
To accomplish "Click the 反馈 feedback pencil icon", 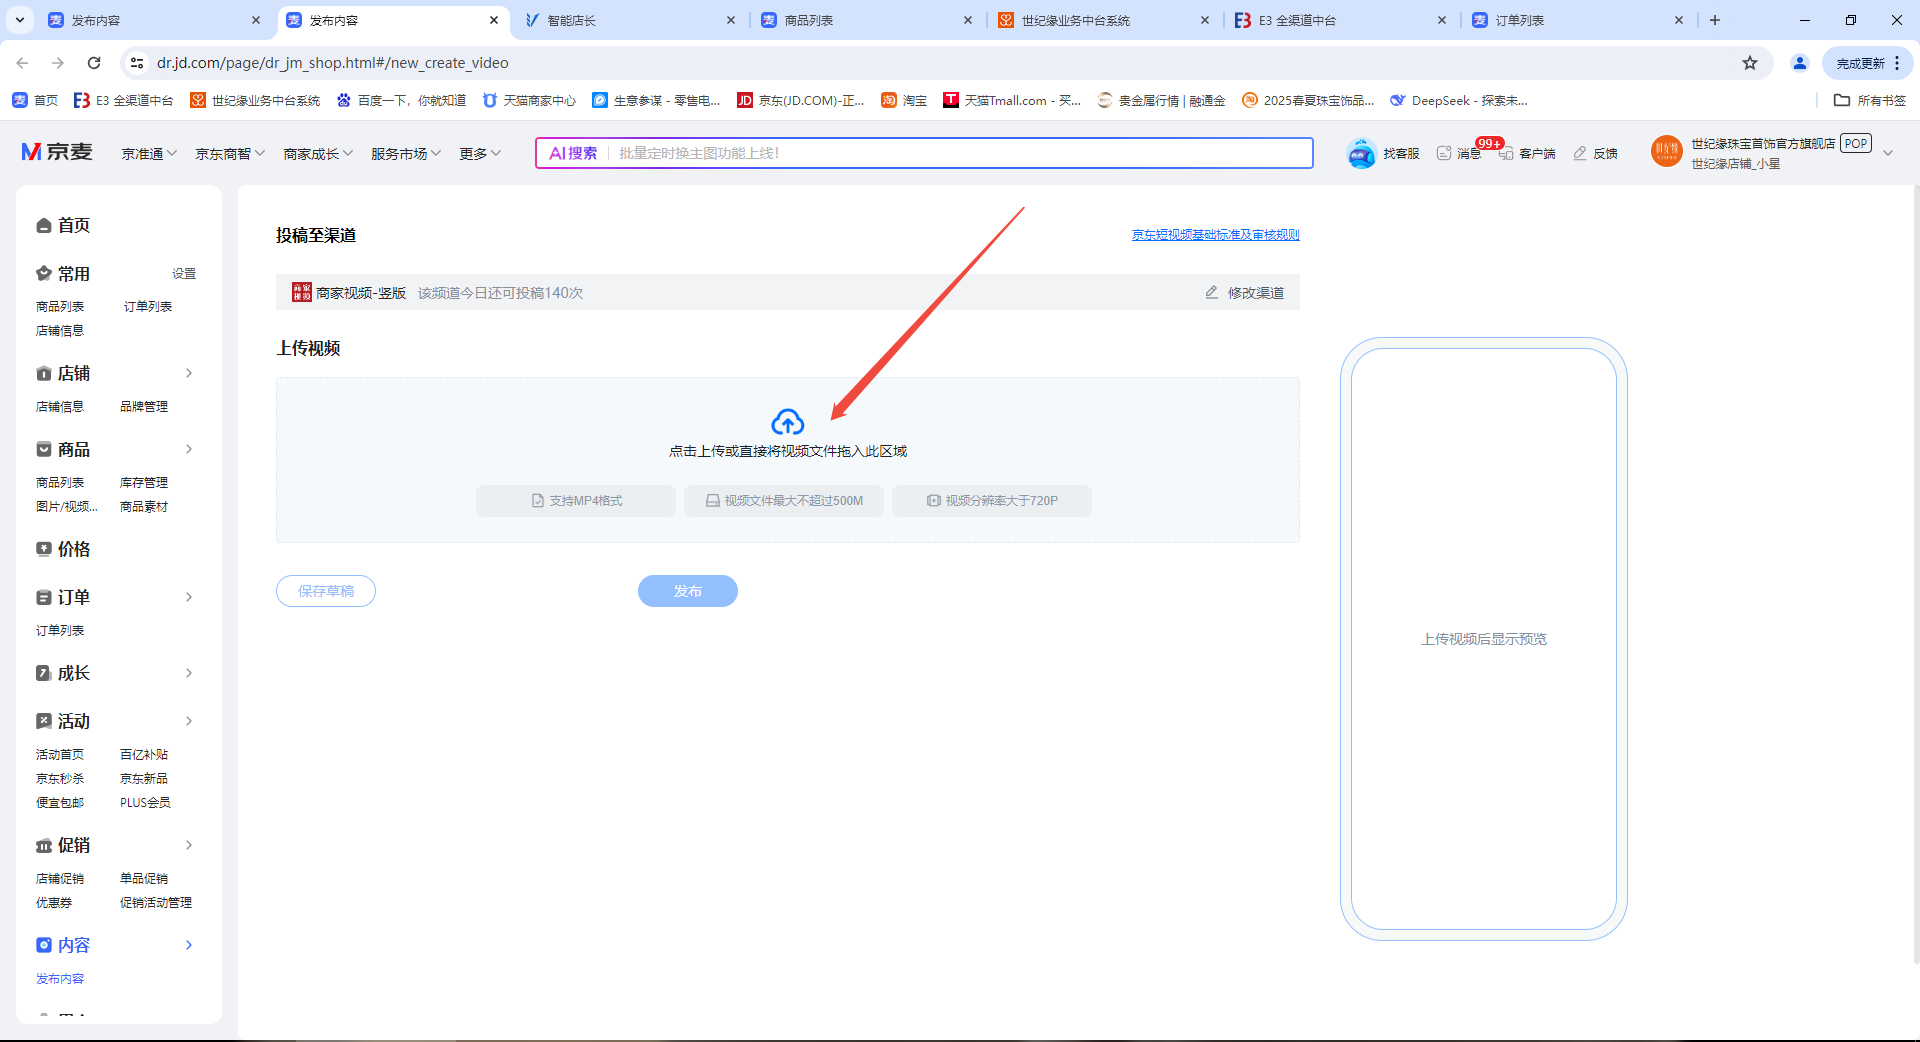I will (1580, 153).
